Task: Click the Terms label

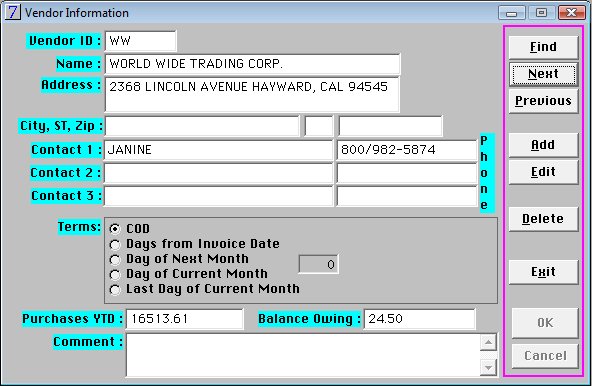Action: pyautogui.click(x=79, y=227)
